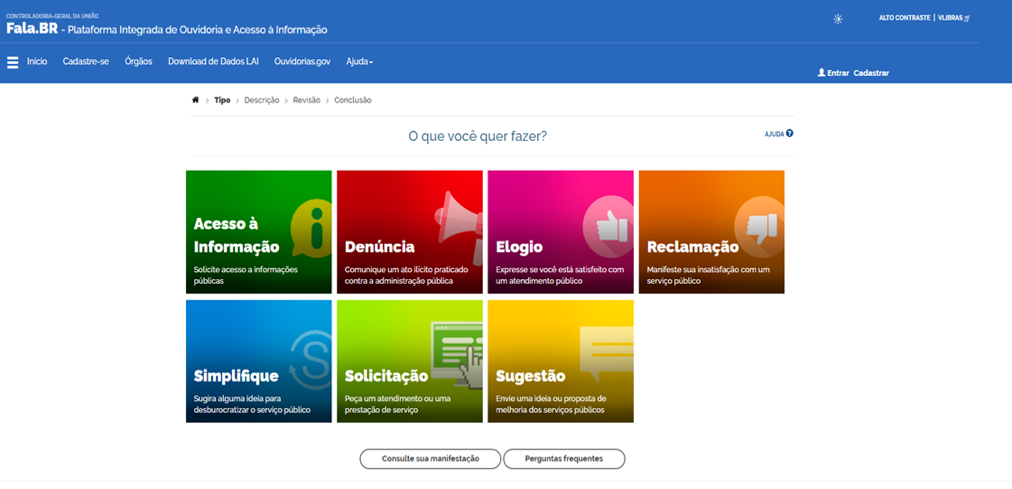Viewport: 1012px width, 489px height.
Task: Click the sun brightness icon in header
Action: (838, 19)
